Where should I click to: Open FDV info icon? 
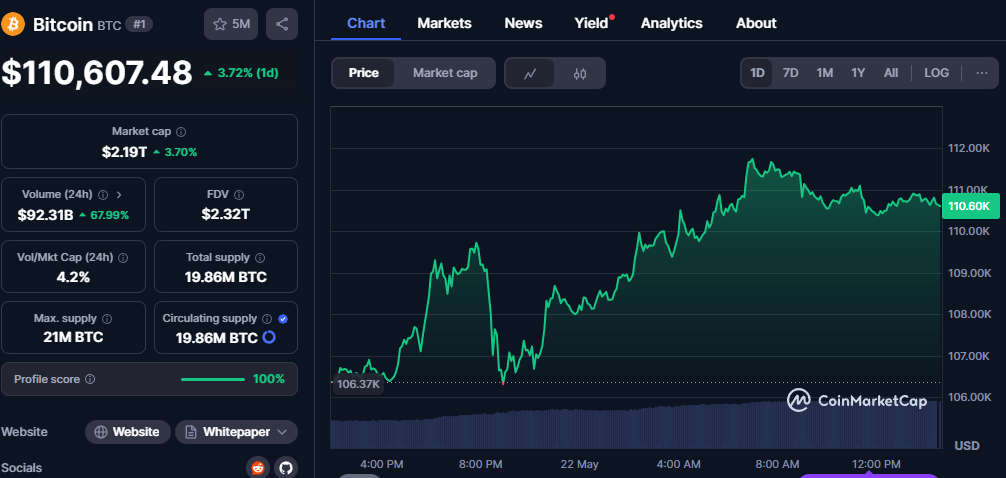pyautogui.click(x=239, y=194)
